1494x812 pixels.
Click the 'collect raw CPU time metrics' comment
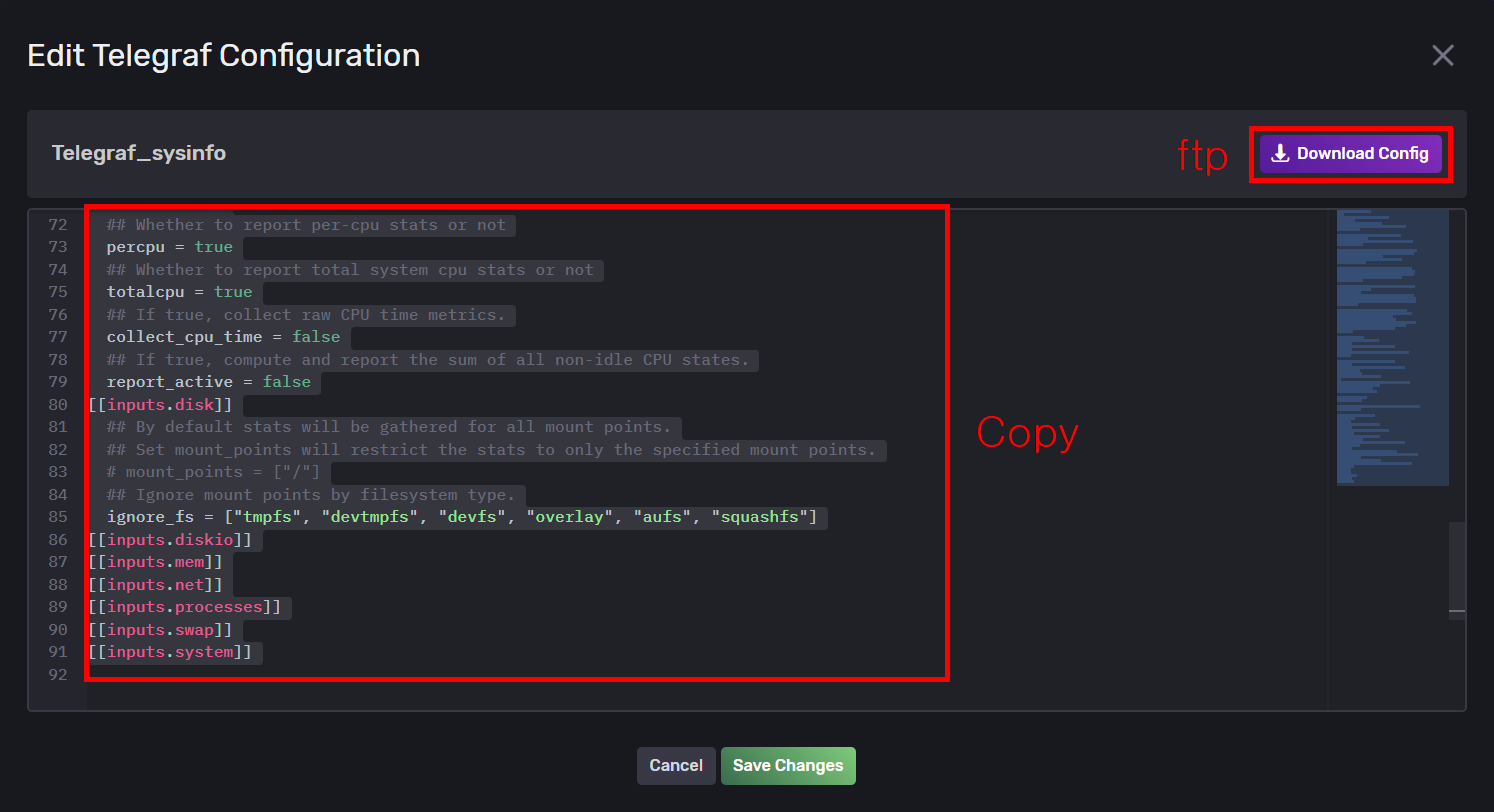coord(306,315)
